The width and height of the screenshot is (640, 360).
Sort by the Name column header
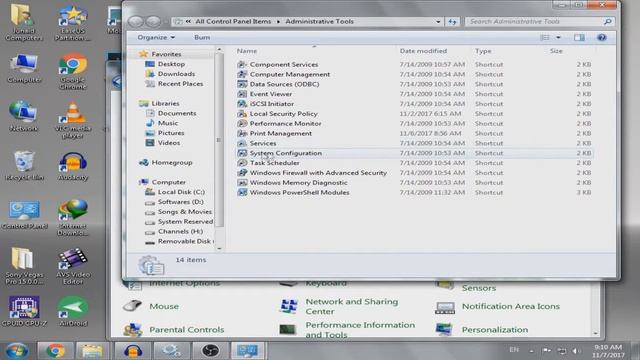247,51
